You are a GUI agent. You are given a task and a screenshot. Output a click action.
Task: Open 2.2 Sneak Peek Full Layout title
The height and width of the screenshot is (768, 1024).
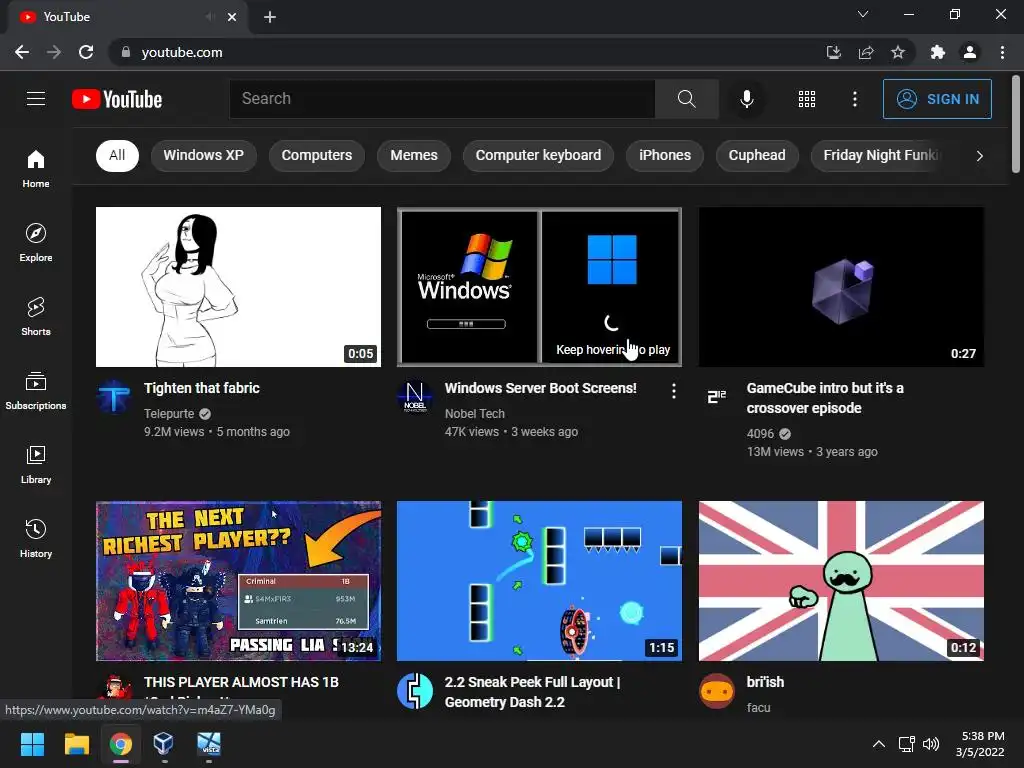532,692
